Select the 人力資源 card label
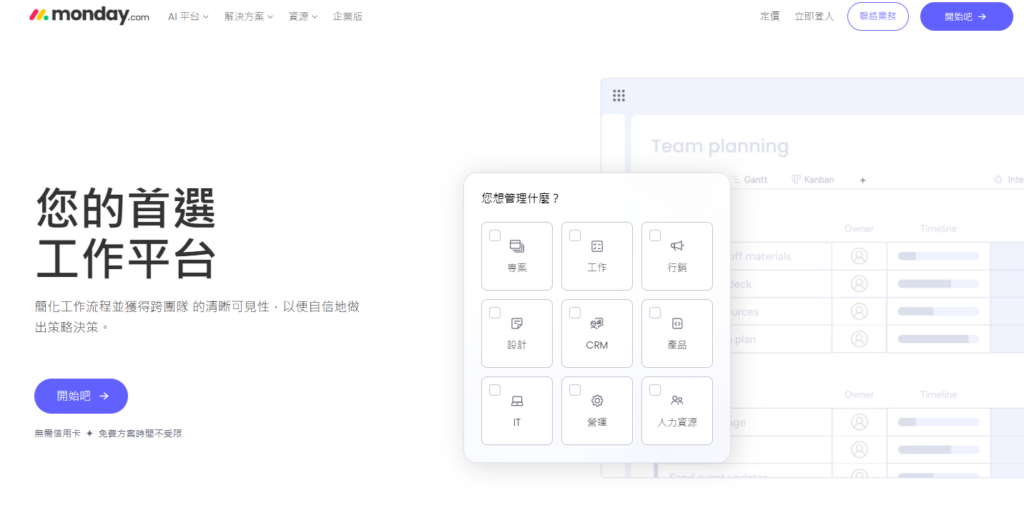The height and width of the screenshot is (506, 1024). pos(677,422)
